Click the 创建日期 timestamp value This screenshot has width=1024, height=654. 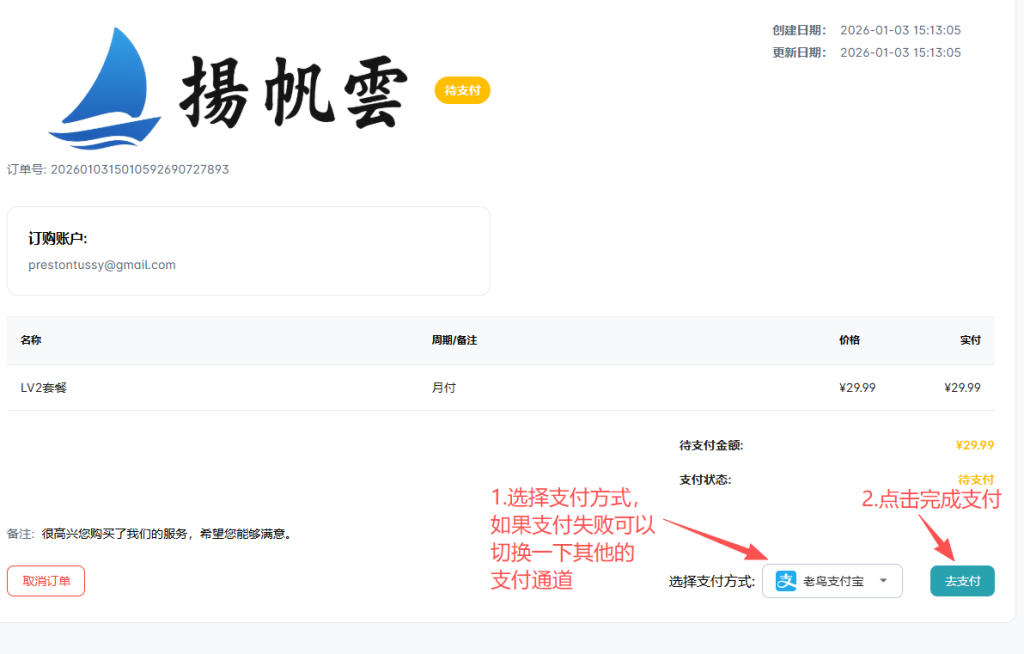tap(900, 30)
